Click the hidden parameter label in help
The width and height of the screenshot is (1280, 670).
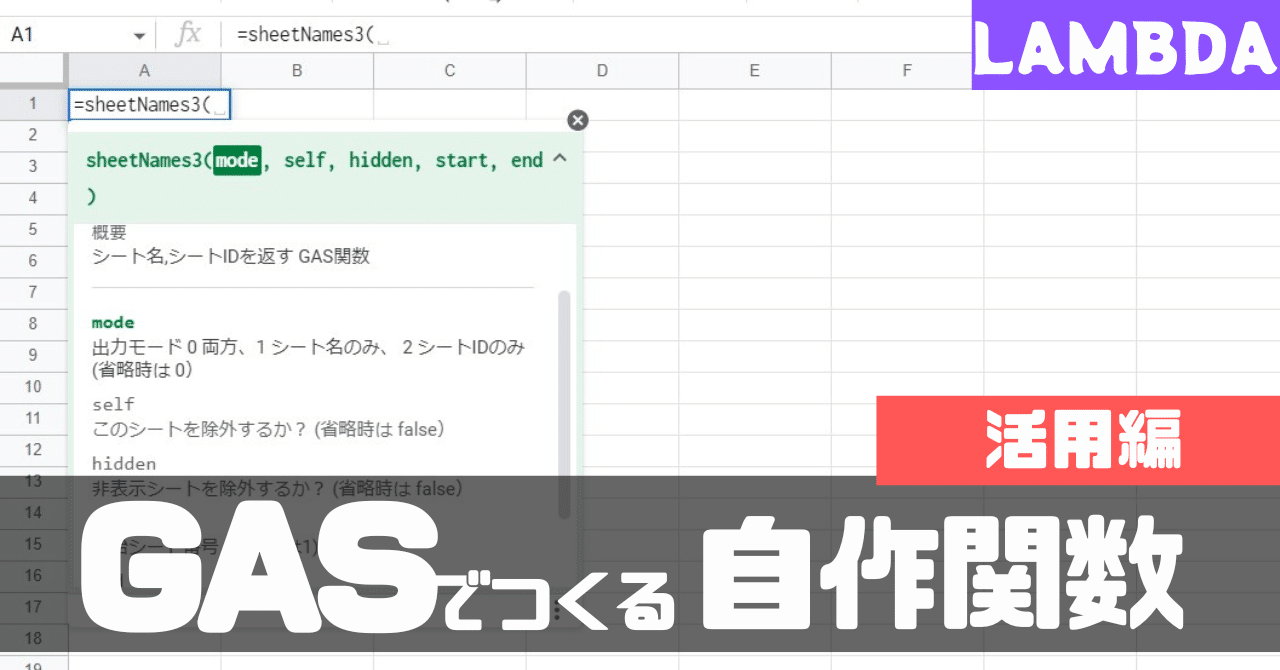pyautogui.click(x=124, y=463)
